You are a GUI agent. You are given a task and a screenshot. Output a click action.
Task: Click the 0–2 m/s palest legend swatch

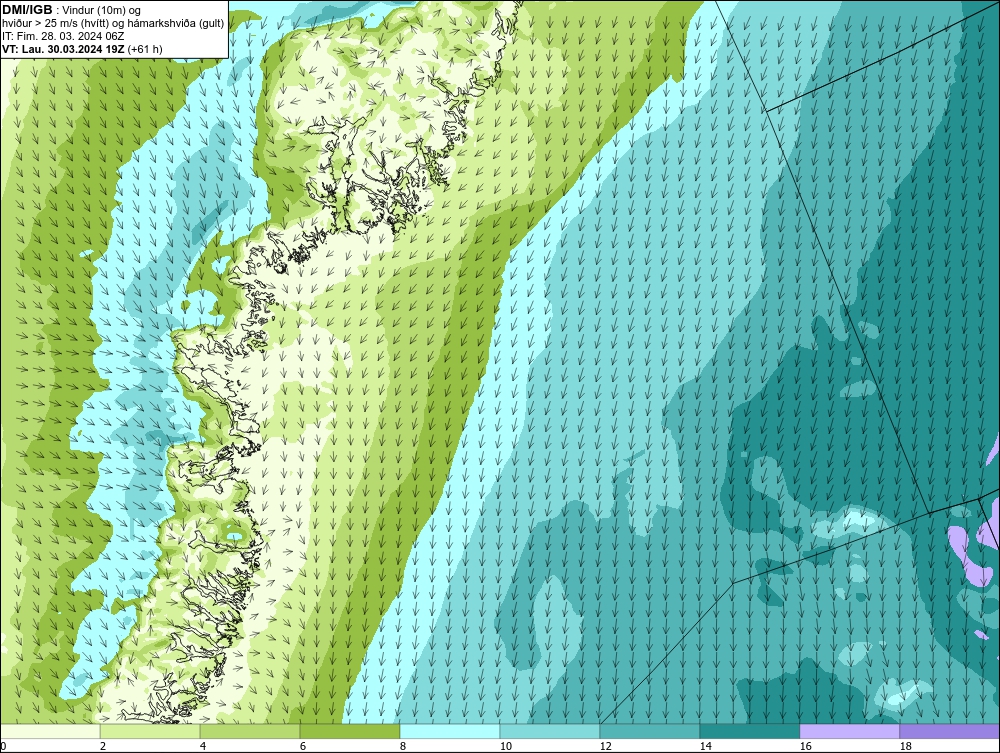50,731
